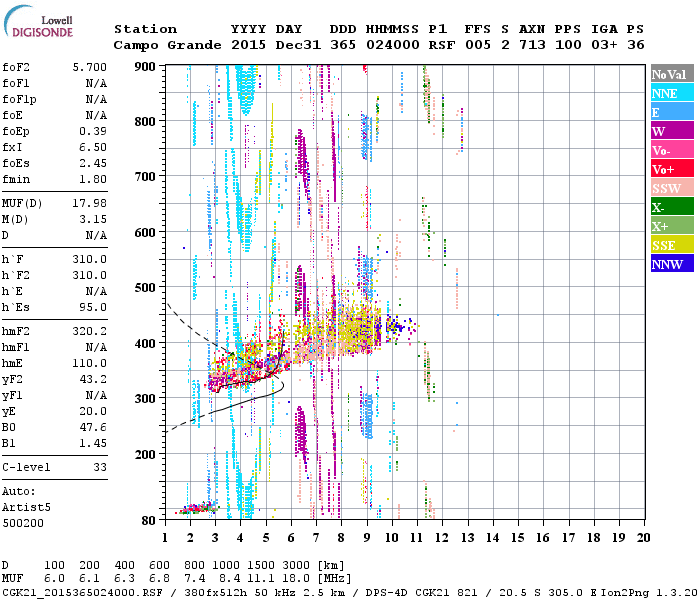Click the MUF 18.0 table value
This screenshot has width=700, height=600.
296,579
